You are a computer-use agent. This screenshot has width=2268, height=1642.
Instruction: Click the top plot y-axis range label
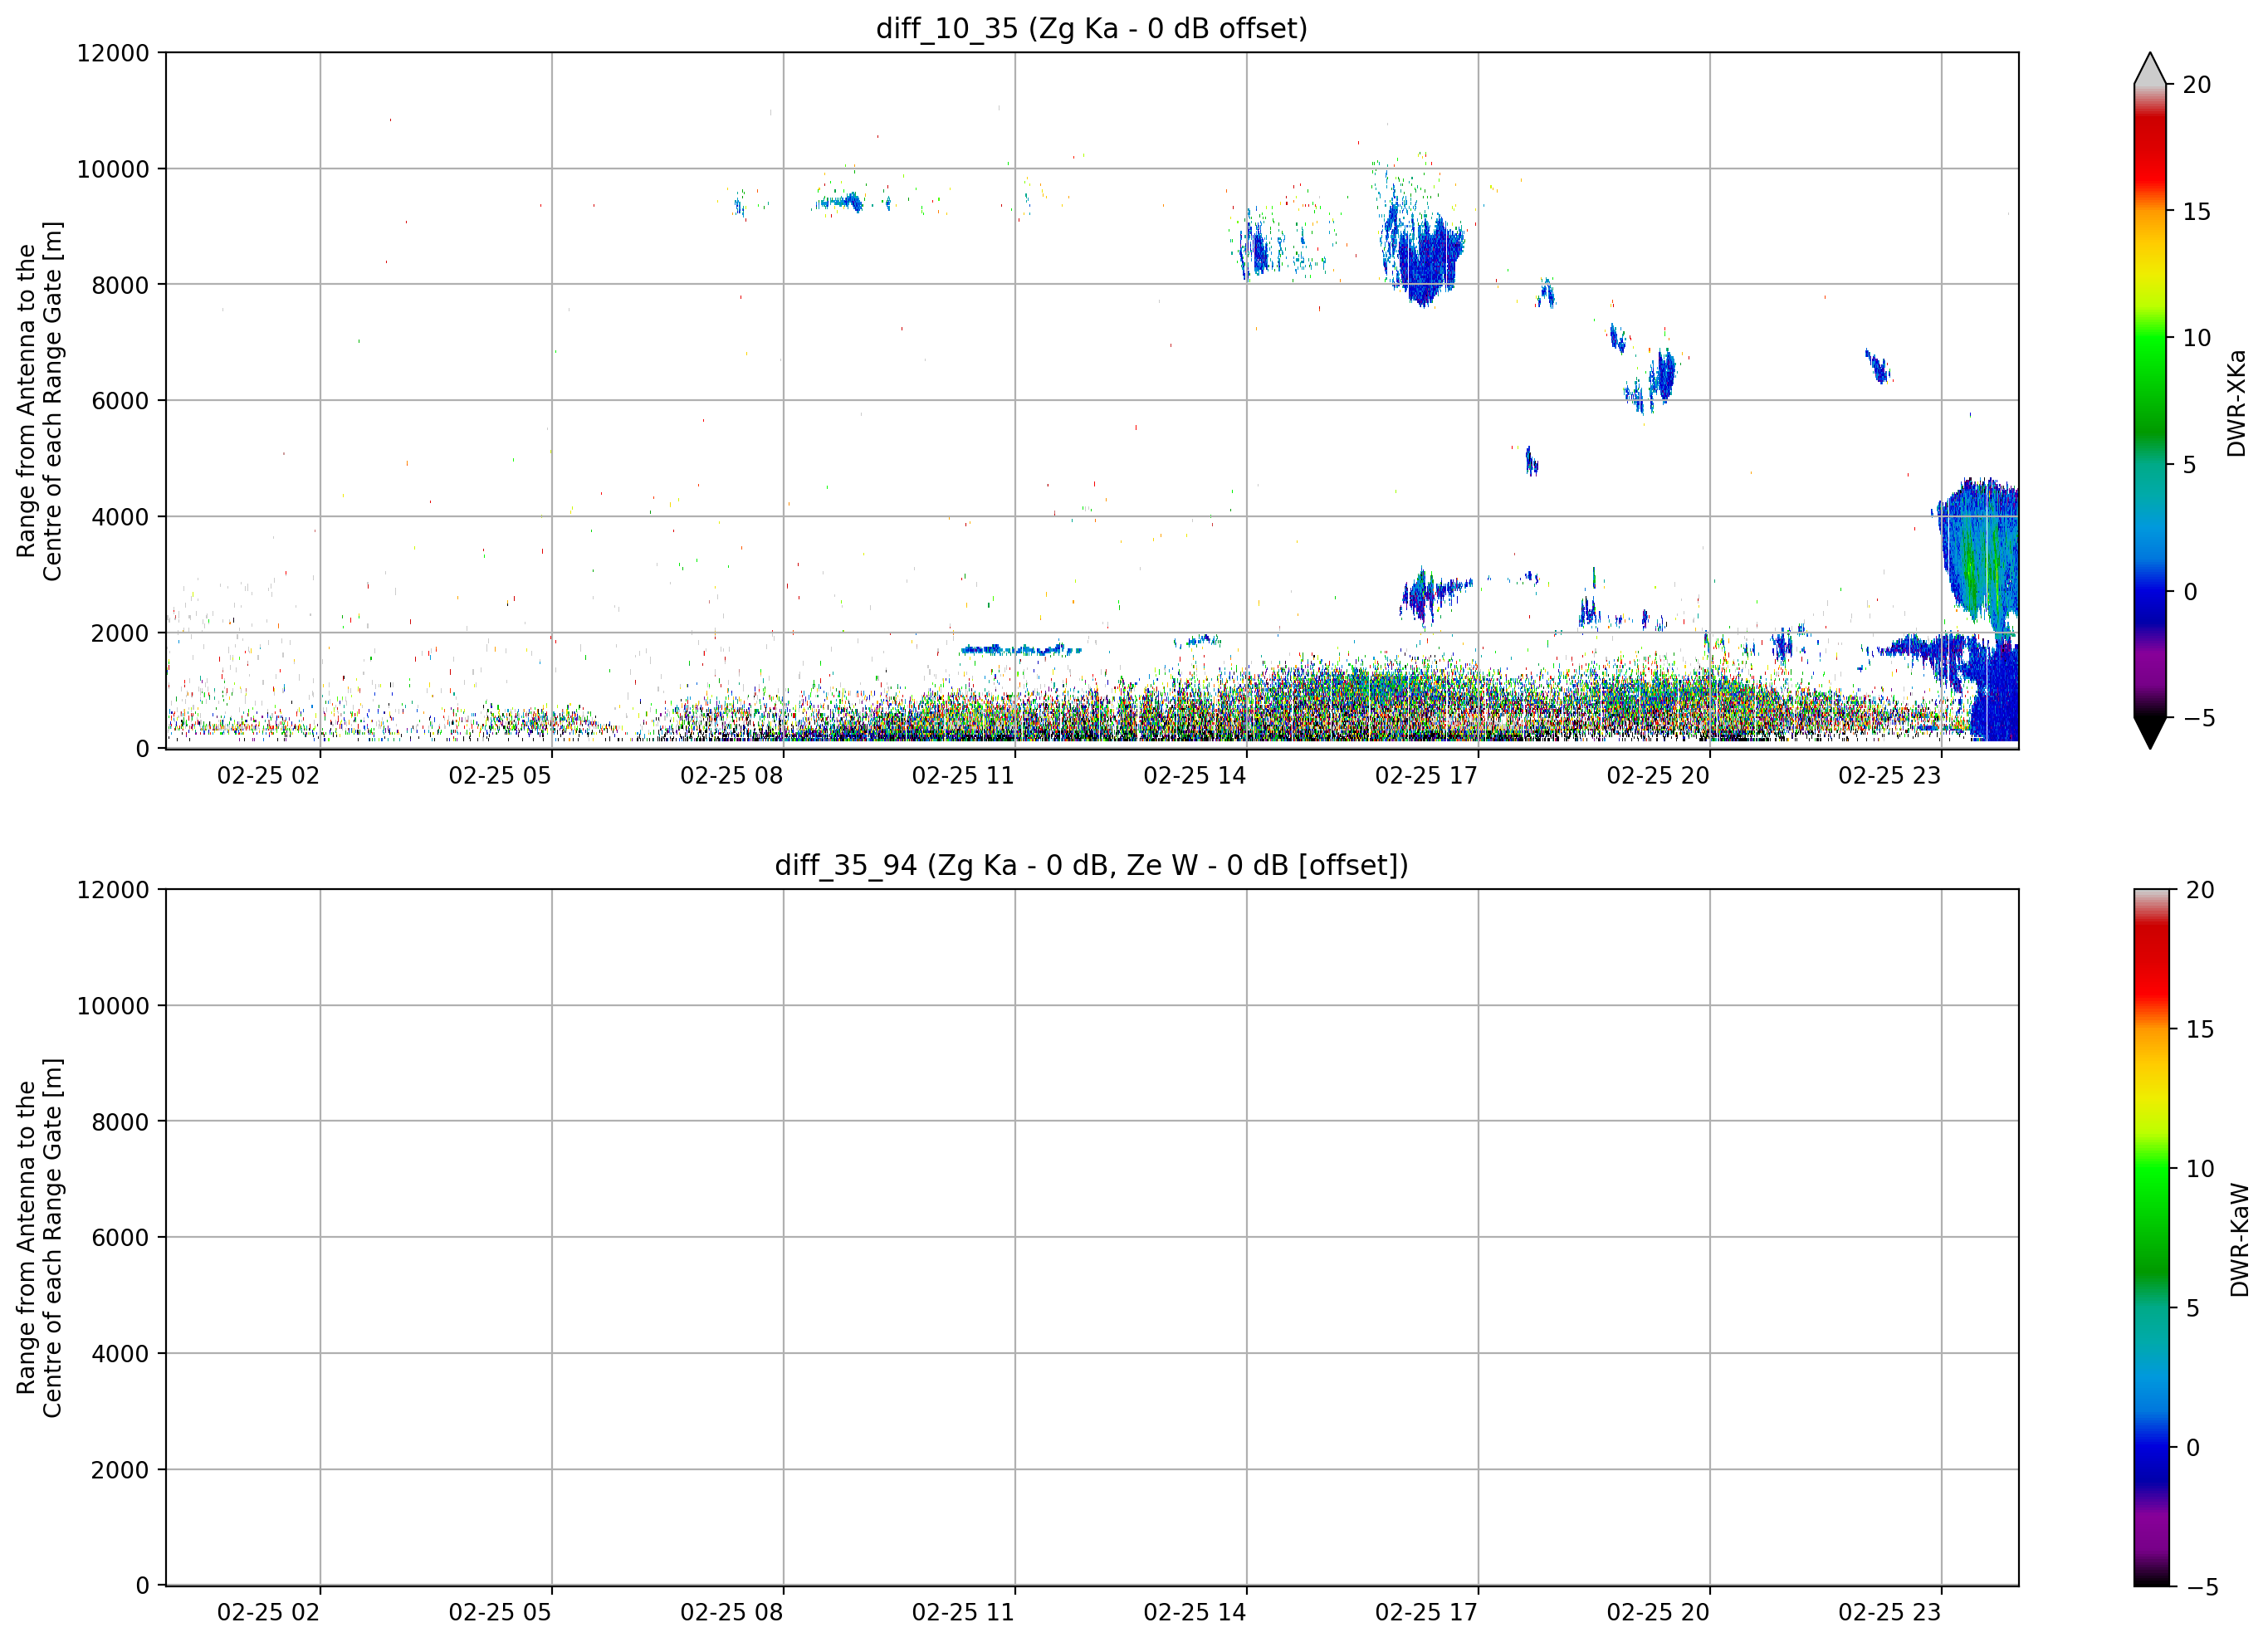[x=39, y=400]
